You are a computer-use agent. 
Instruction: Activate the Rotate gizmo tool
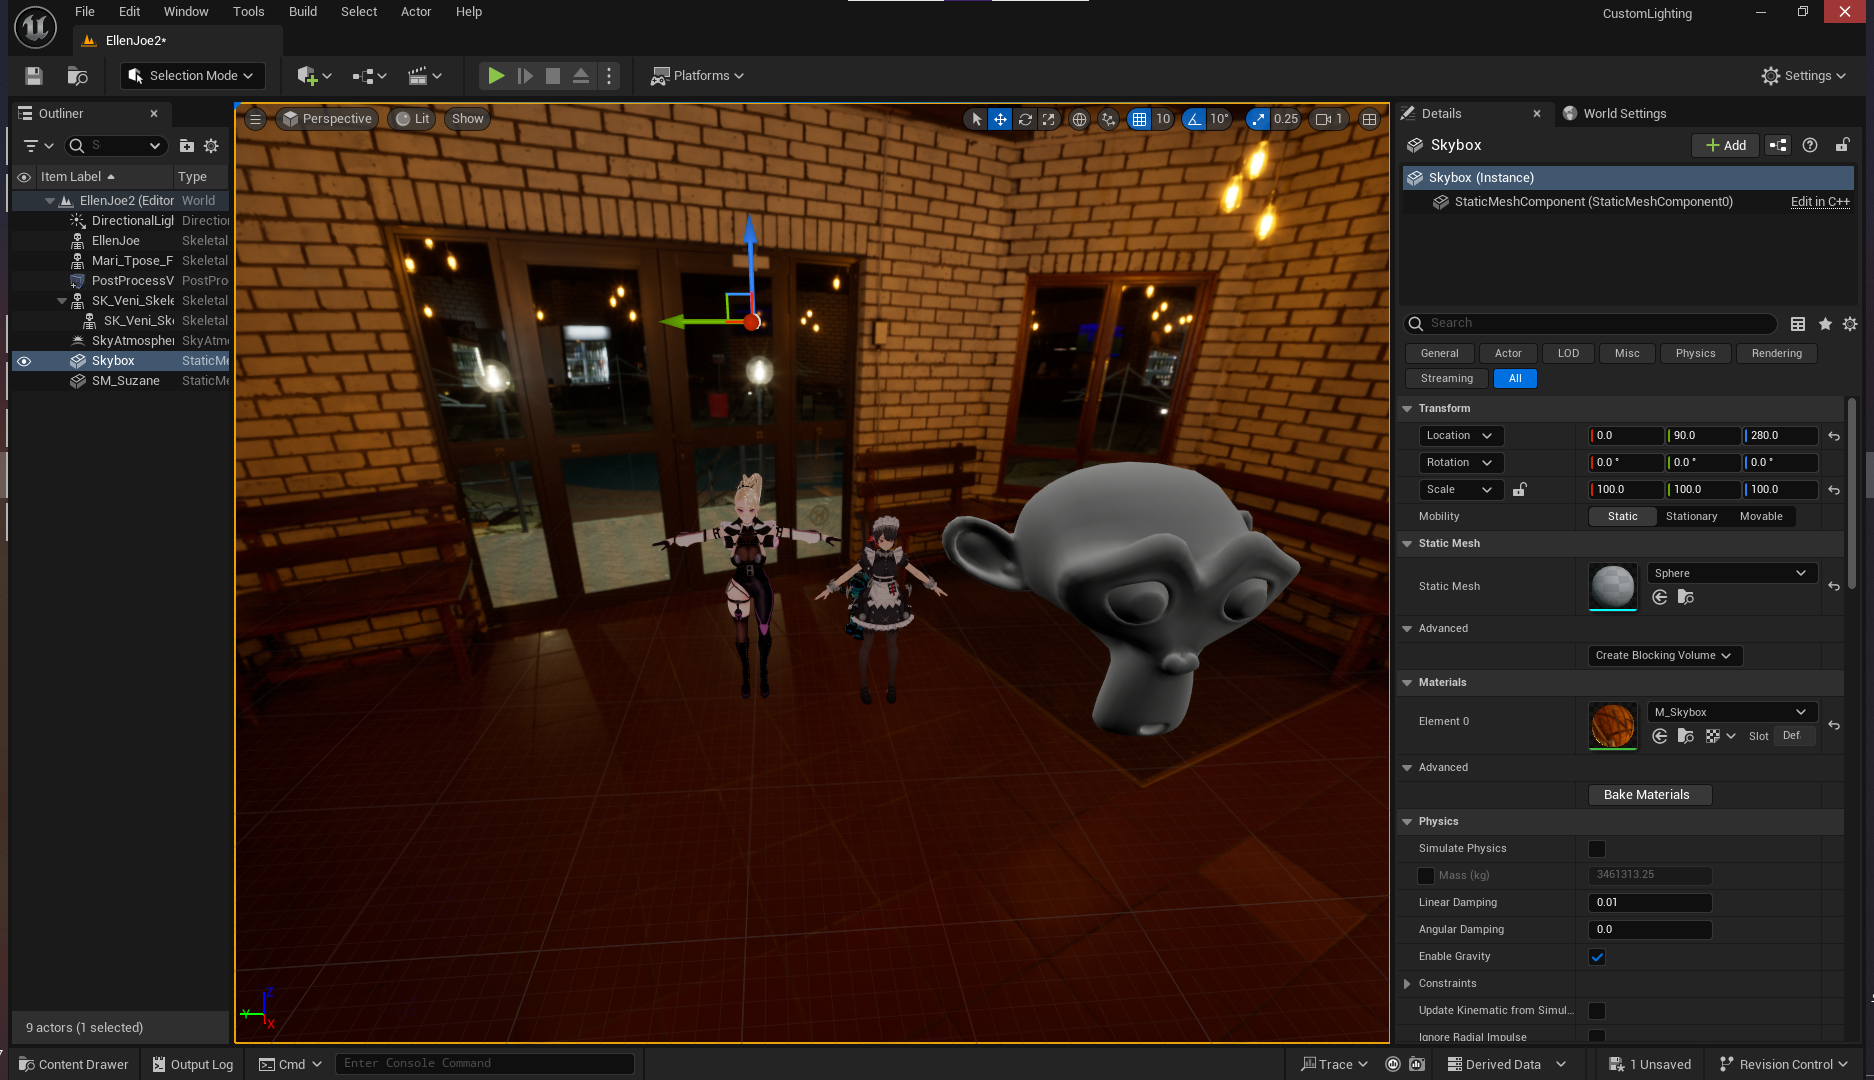point(1025,119)
